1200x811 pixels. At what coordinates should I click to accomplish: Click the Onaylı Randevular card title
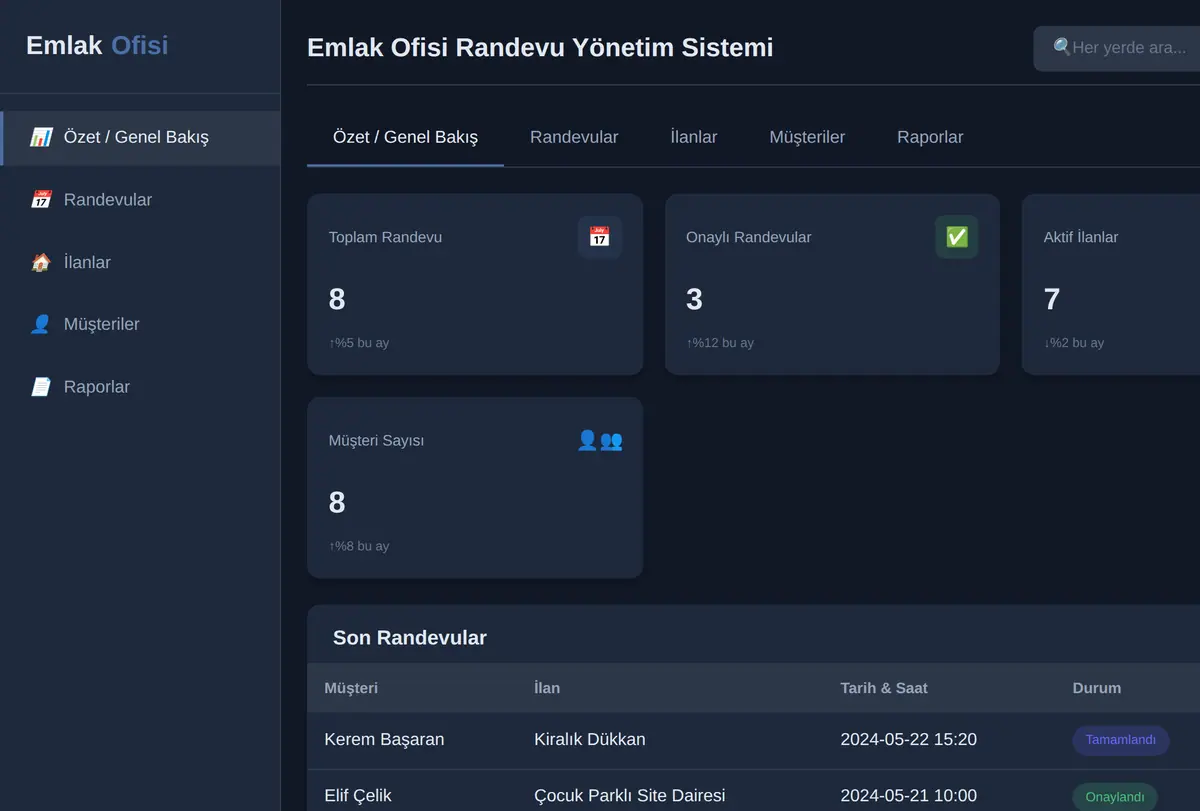pos(749,238)
